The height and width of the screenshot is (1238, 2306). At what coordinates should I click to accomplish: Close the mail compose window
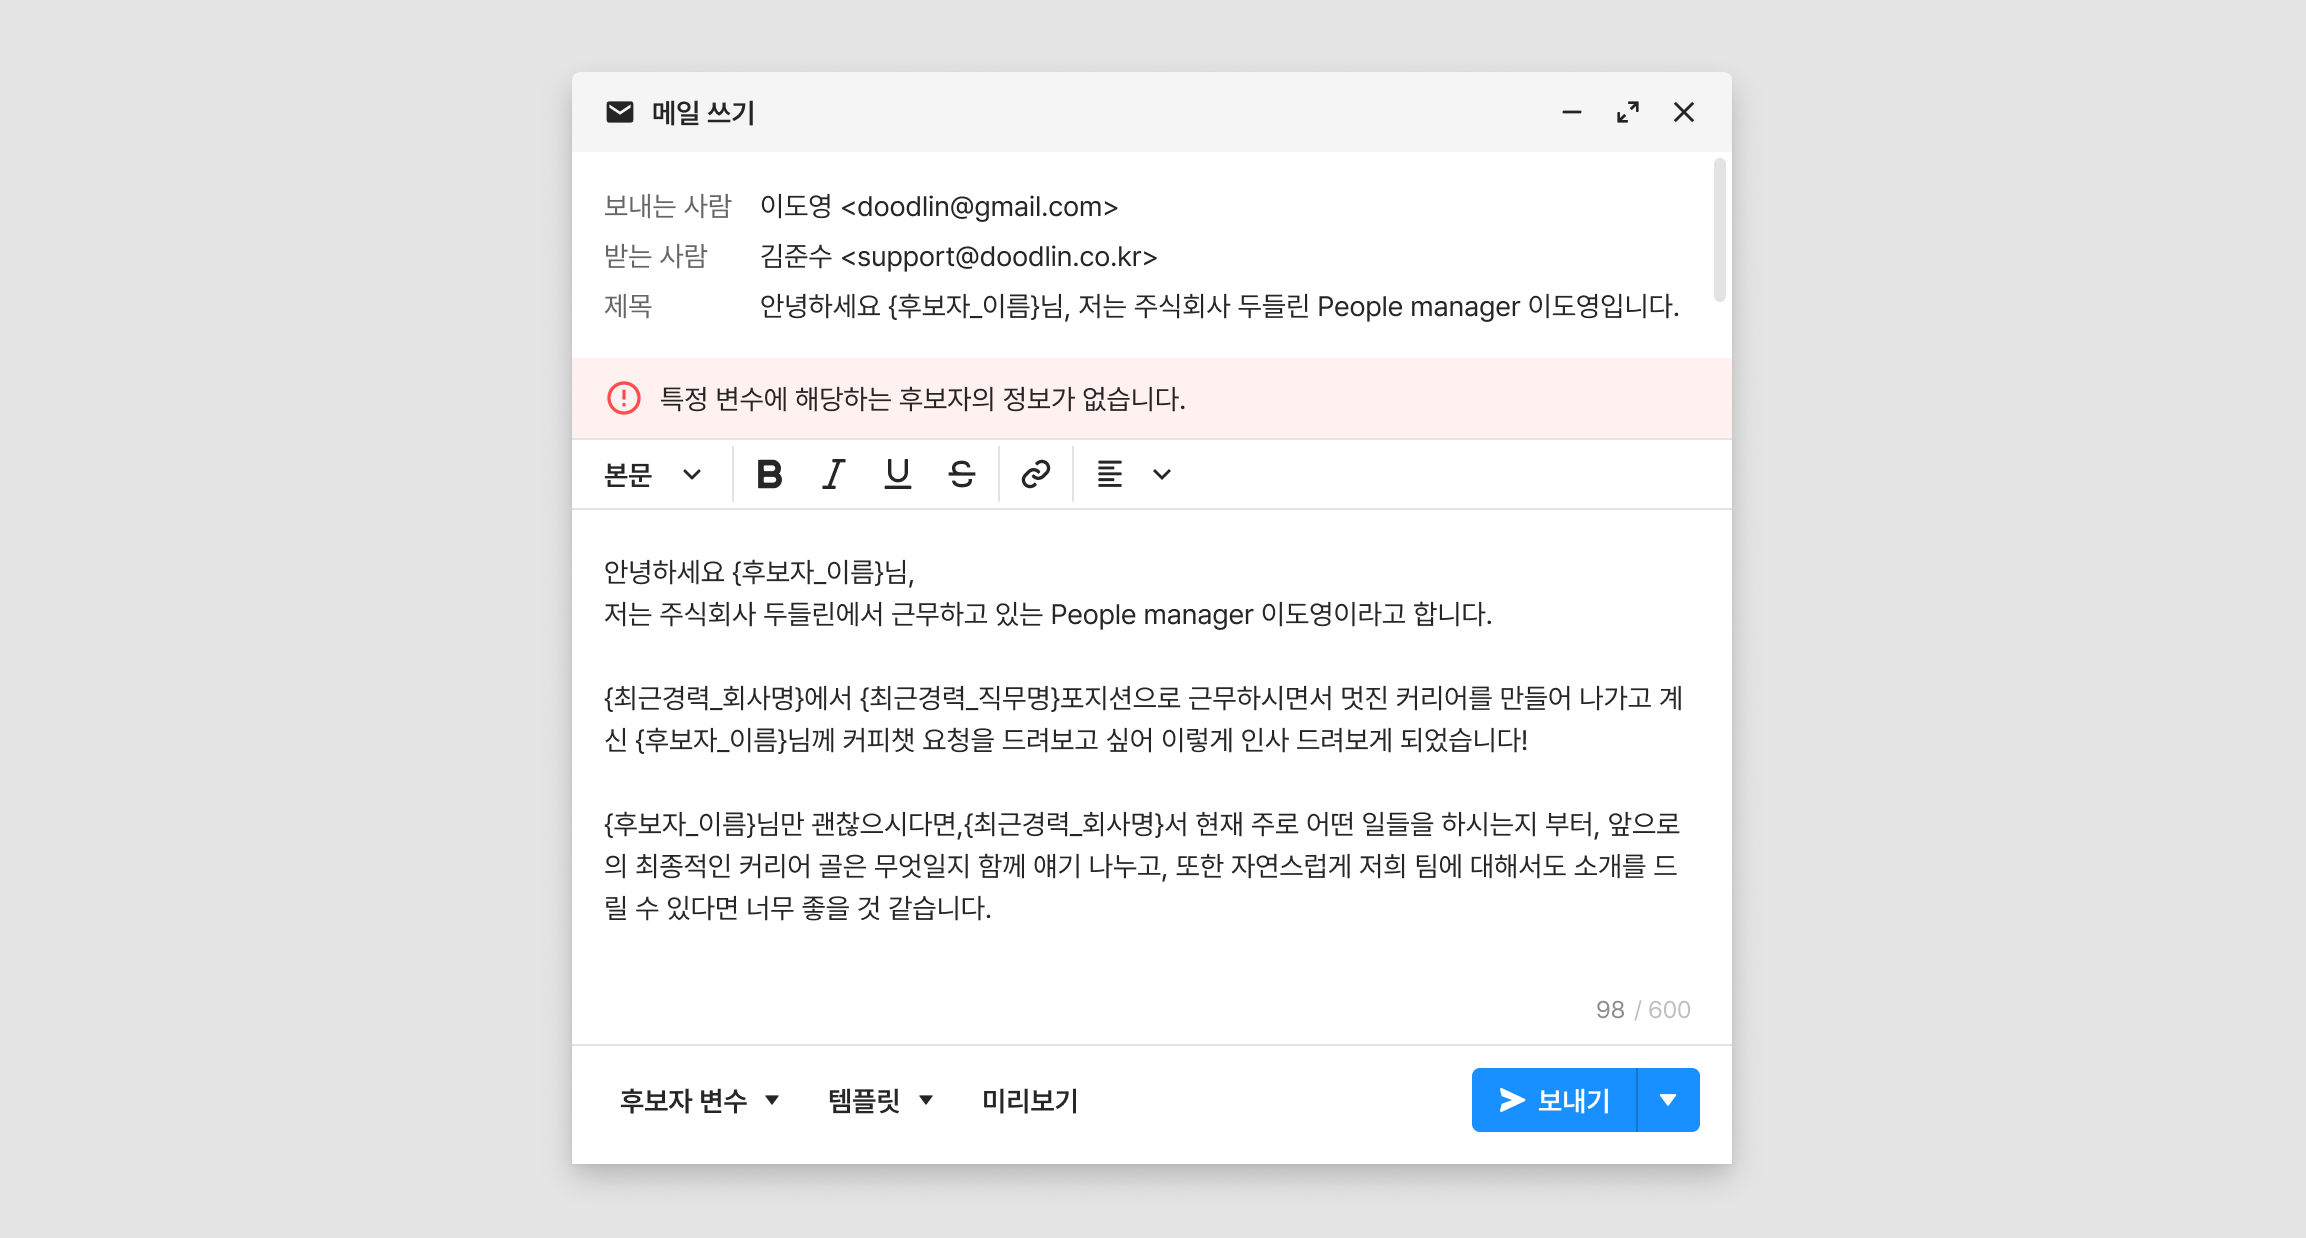[x=1683, y=112]
